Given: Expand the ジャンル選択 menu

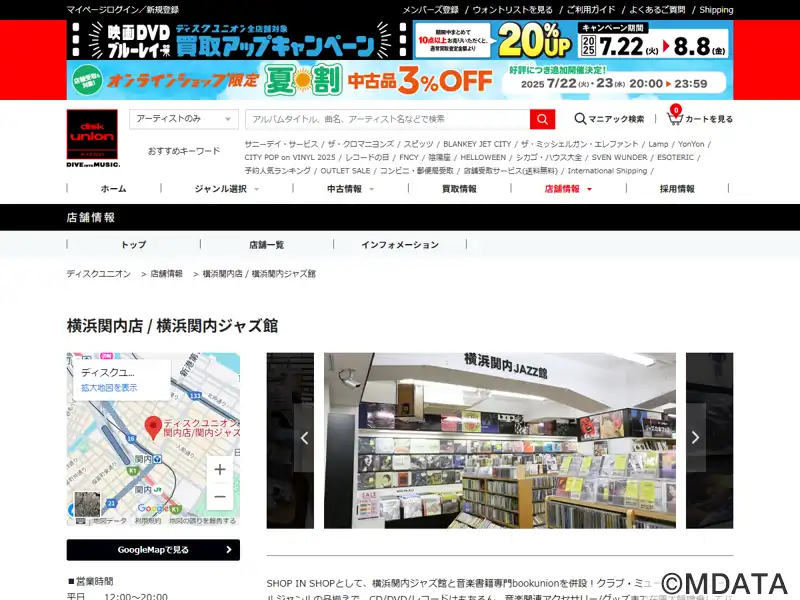Looking at the screenshot, I should coord(227,189).
